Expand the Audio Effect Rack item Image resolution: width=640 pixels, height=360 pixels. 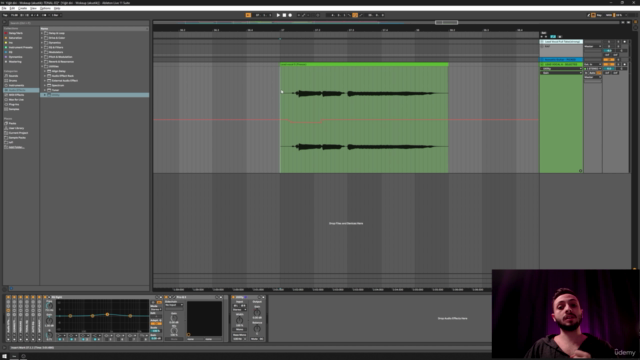(45, 76)
